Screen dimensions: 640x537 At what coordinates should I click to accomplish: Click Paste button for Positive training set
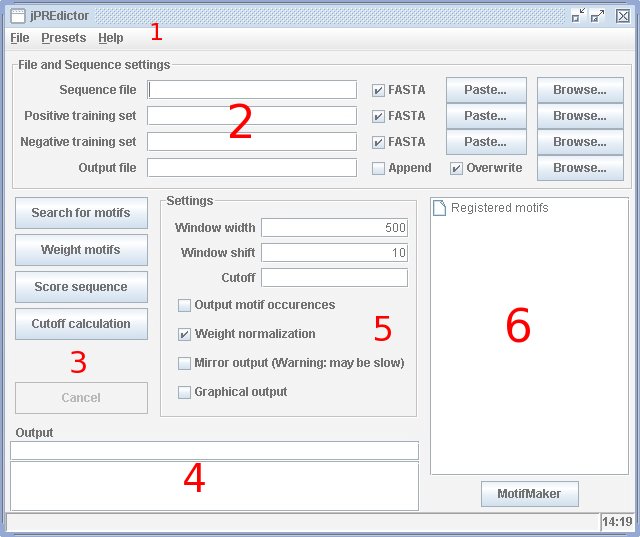[486, 116]
